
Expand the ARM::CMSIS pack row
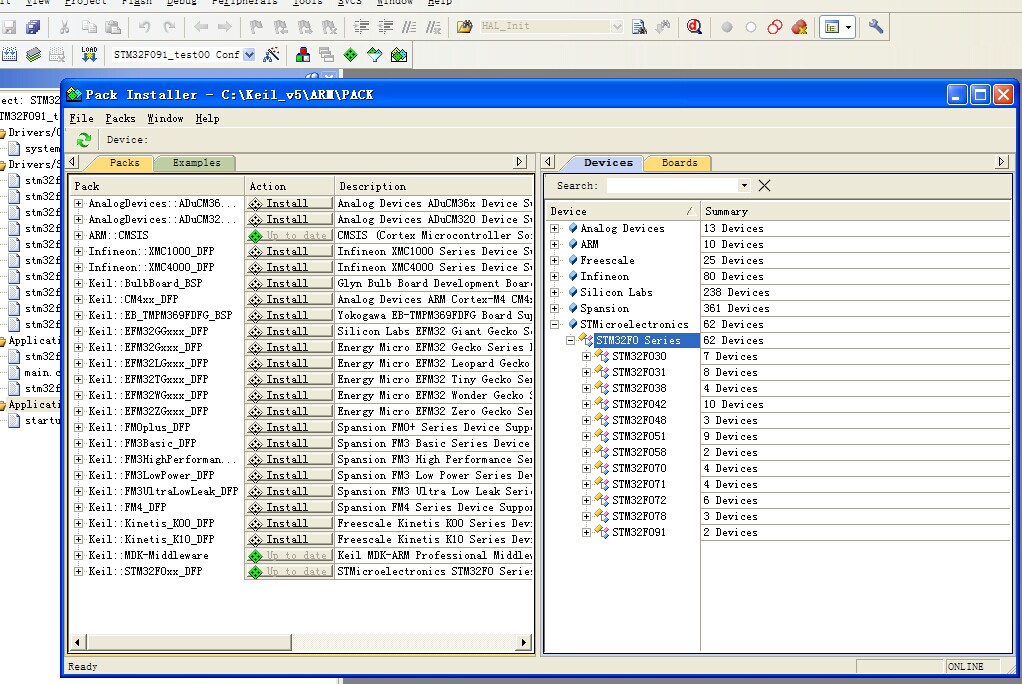point(78,235)
